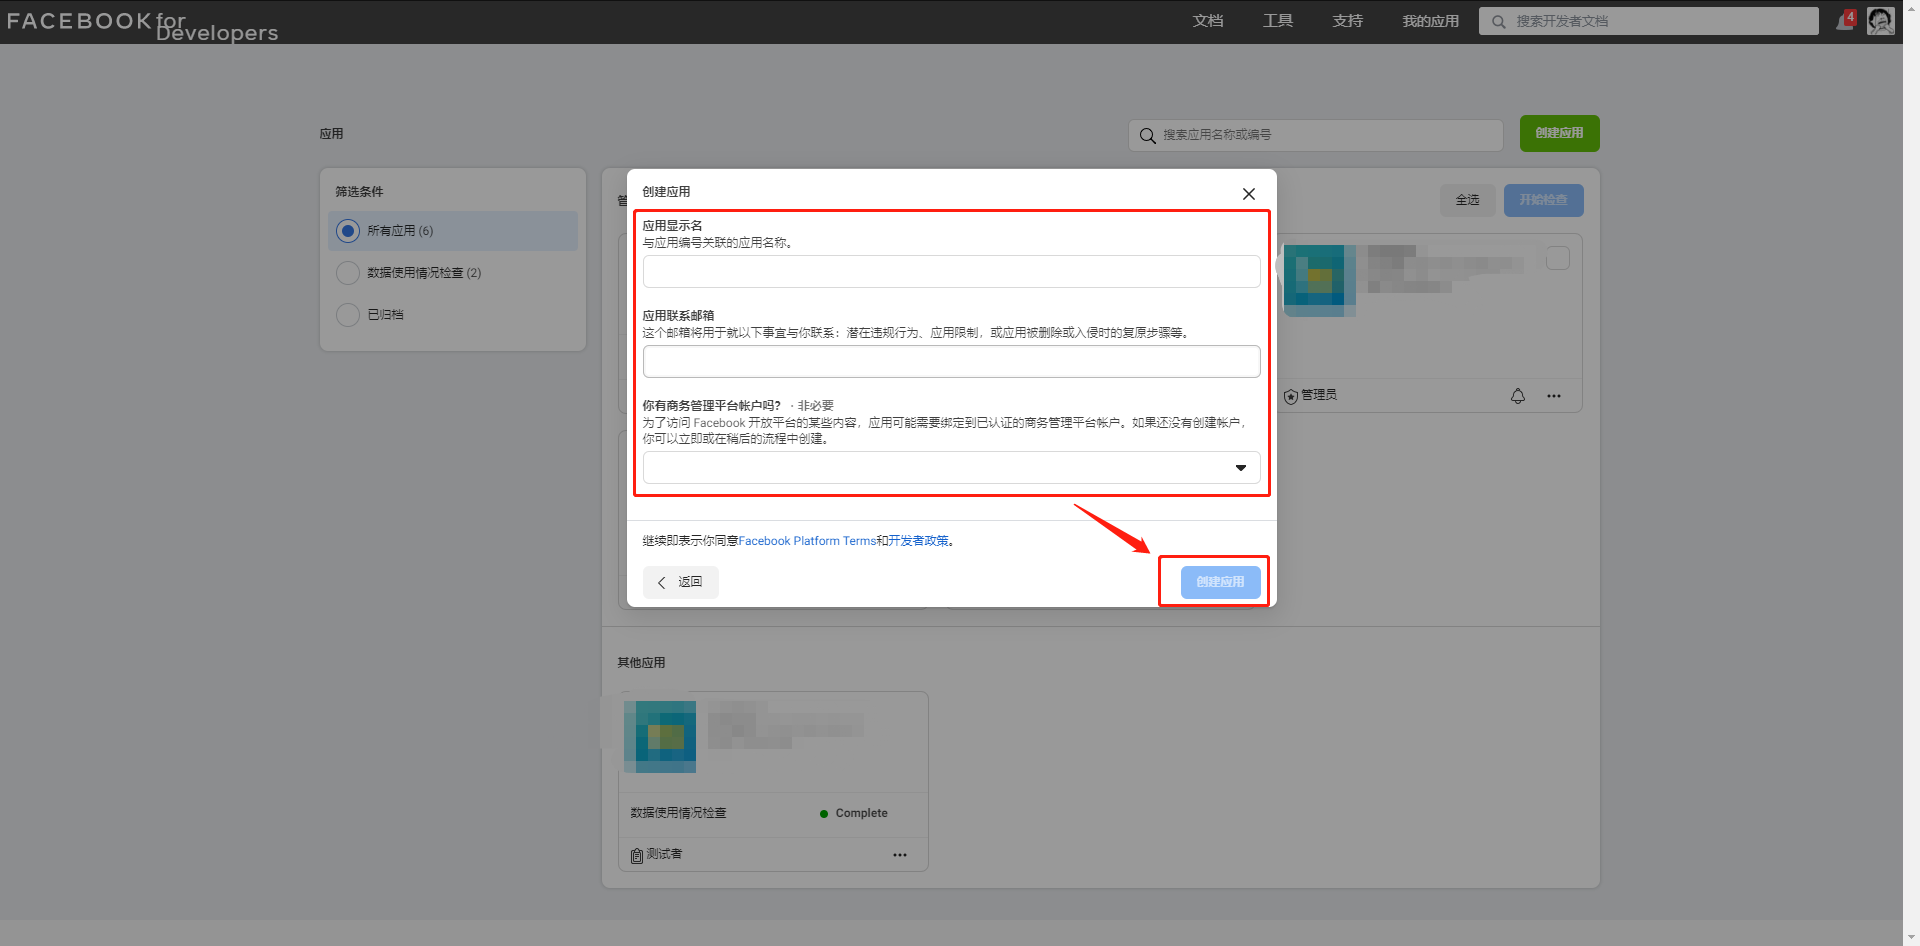The image size is (1920, 946).
Task: Open the business manager account dropdown
Action: [x=951, y=467]
